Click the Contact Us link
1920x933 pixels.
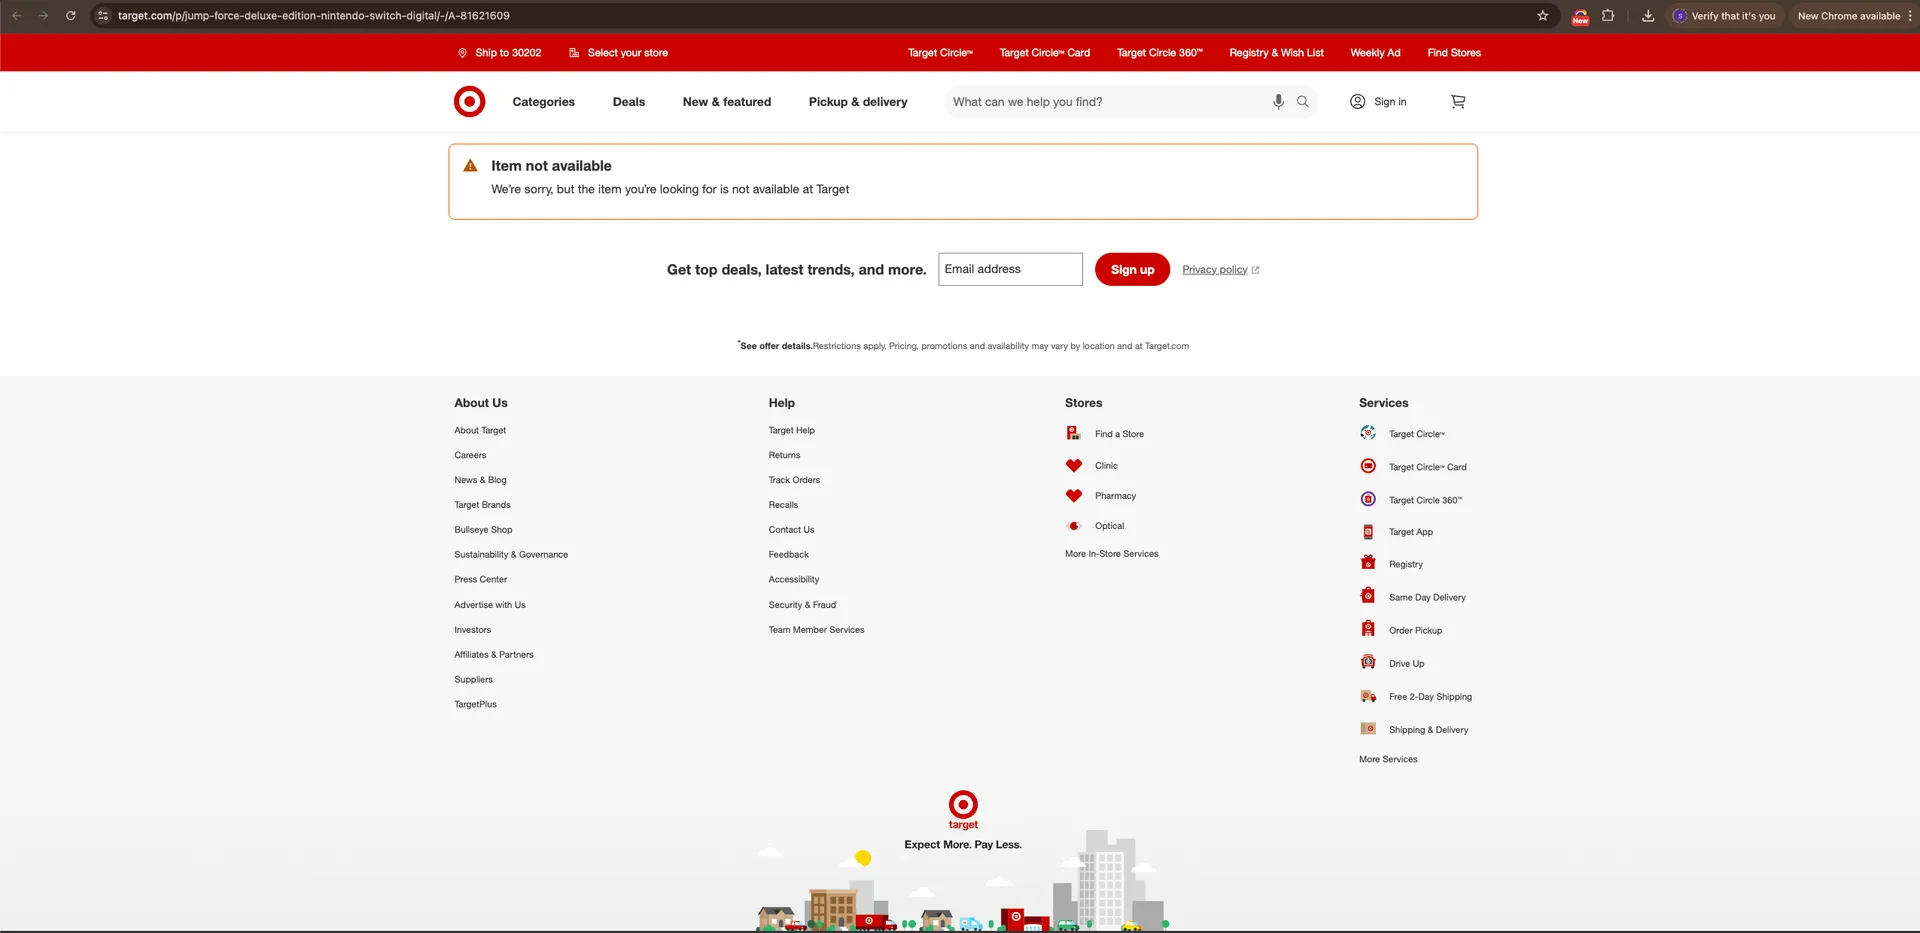(791, 530)
